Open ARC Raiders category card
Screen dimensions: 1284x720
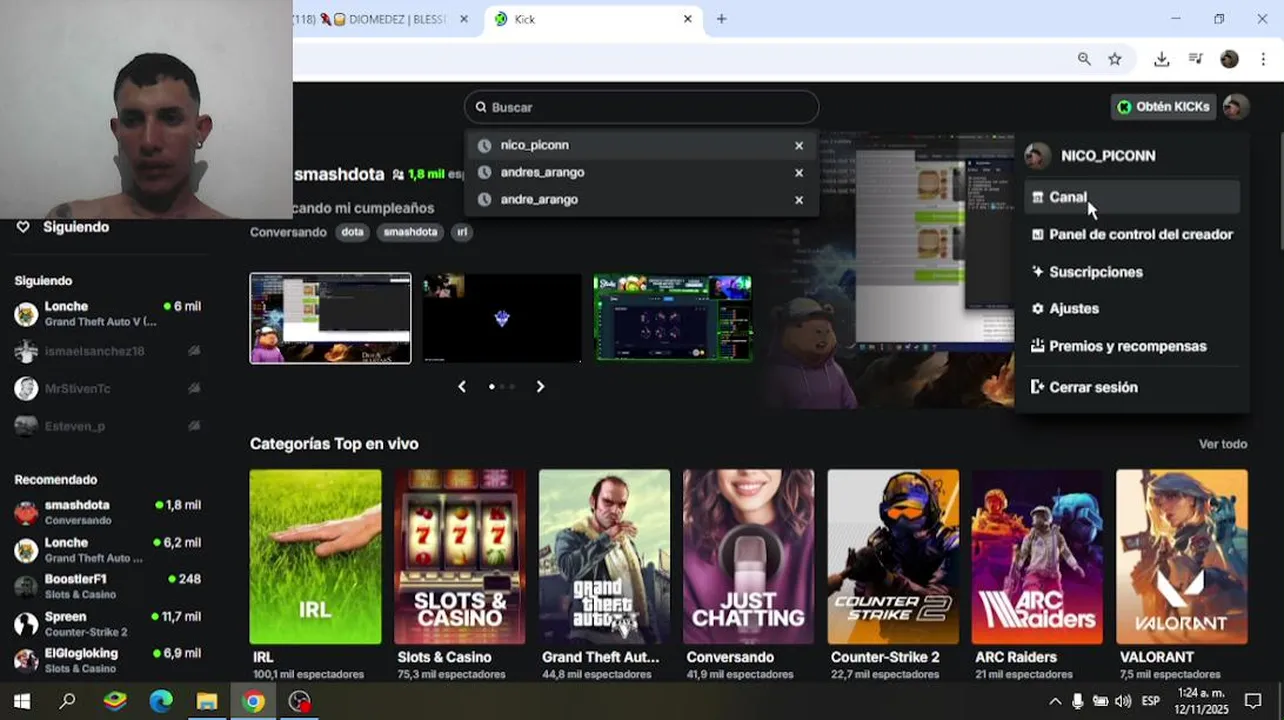click(1037, 557)
